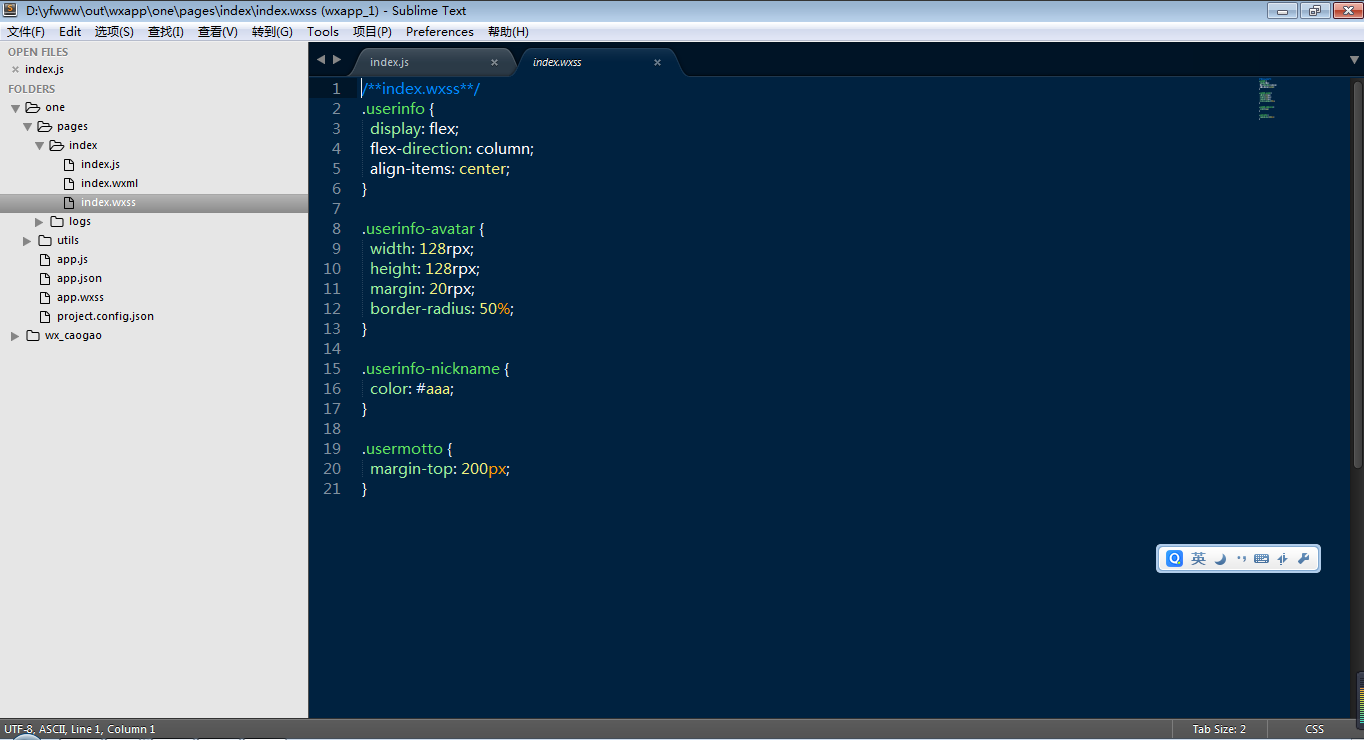
Task: Open app.wxss from the sidebar
Action: point(80,298)
